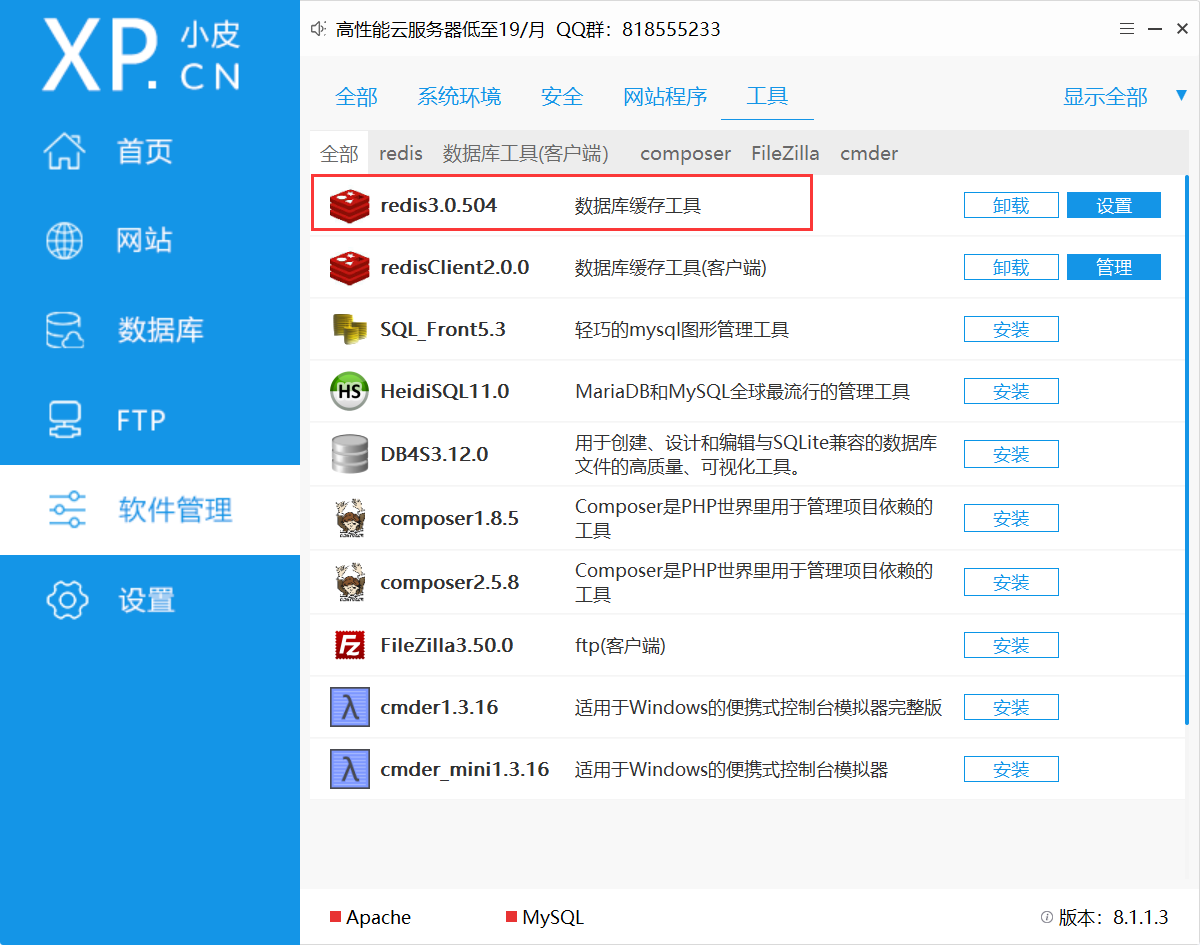Click the Apache status label
Screen dimensions: 1200x945
tap(378, 917)
